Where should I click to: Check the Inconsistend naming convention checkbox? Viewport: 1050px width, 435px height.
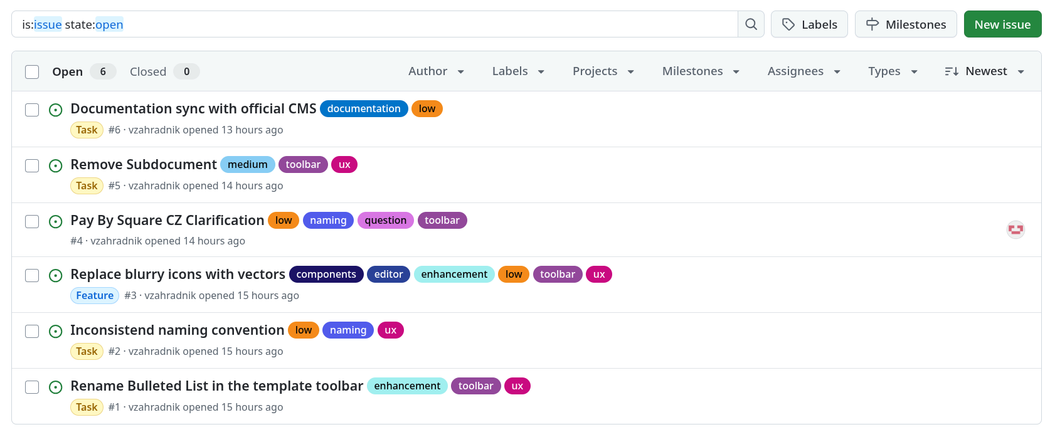(x=32, y=331)
